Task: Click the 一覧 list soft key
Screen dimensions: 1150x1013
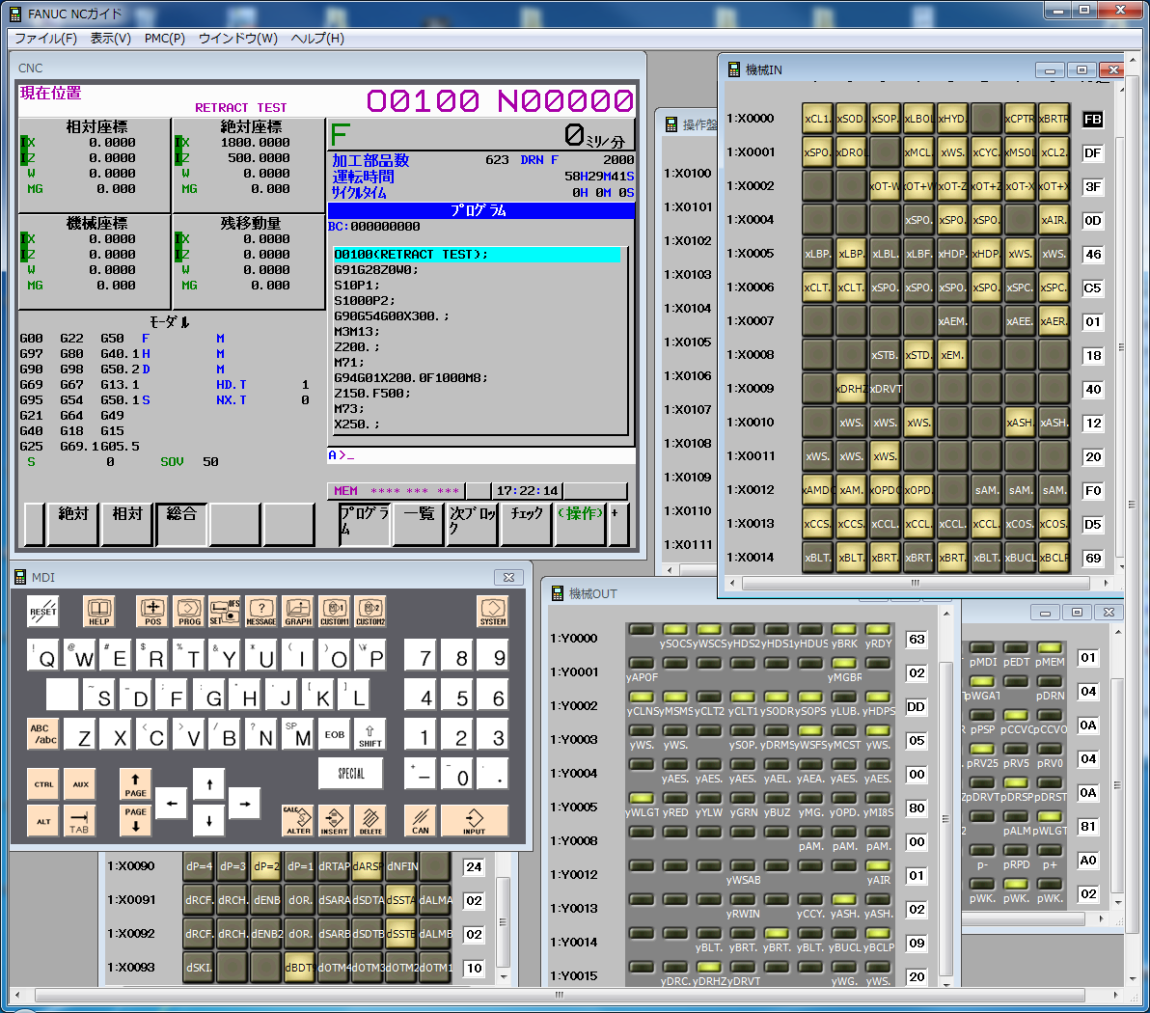Action: point(417,525)
